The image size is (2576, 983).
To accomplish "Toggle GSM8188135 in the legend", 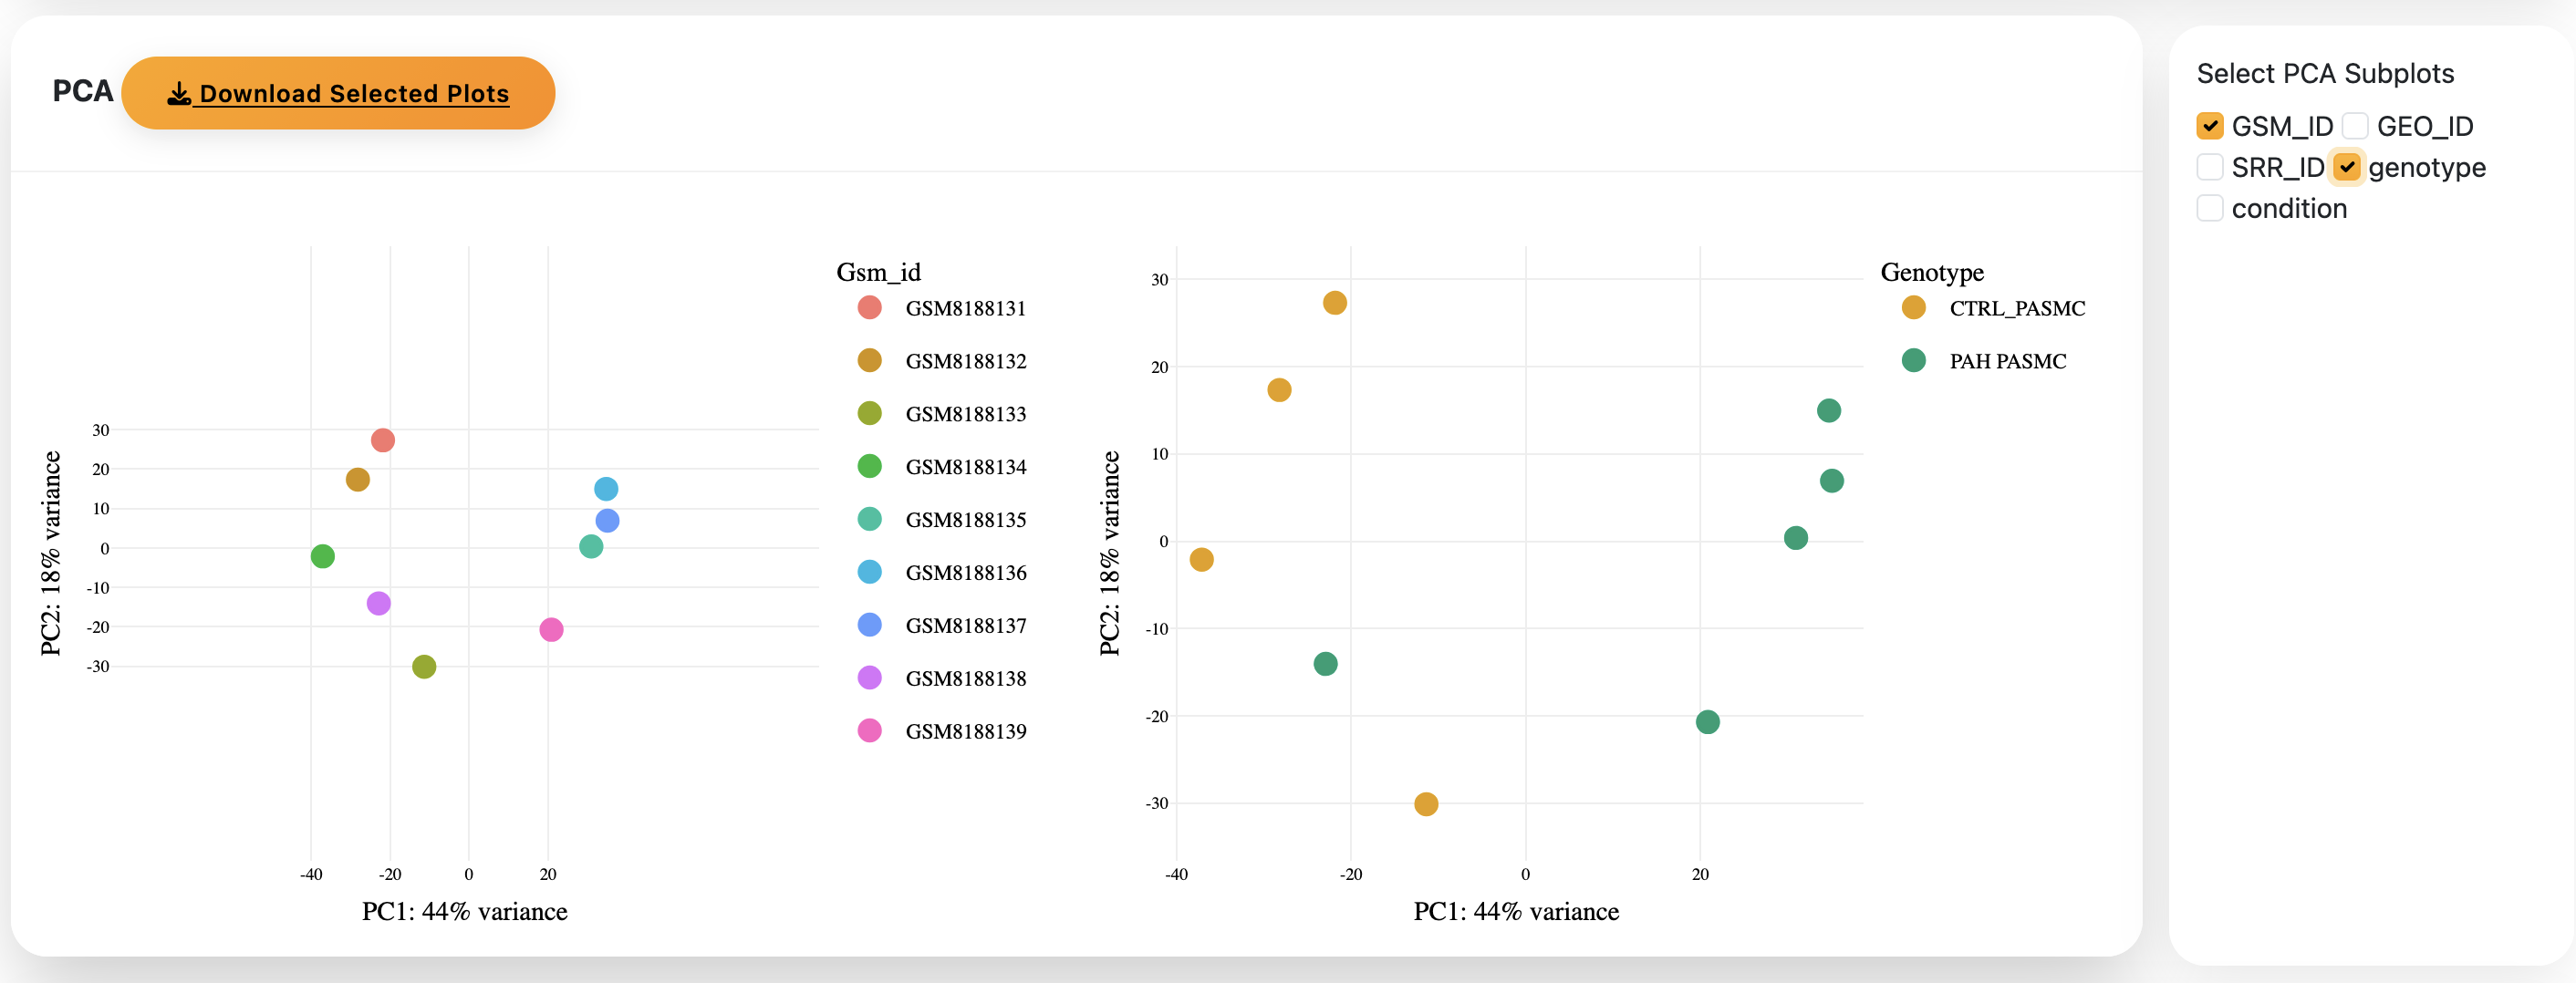I will (965, 520).
